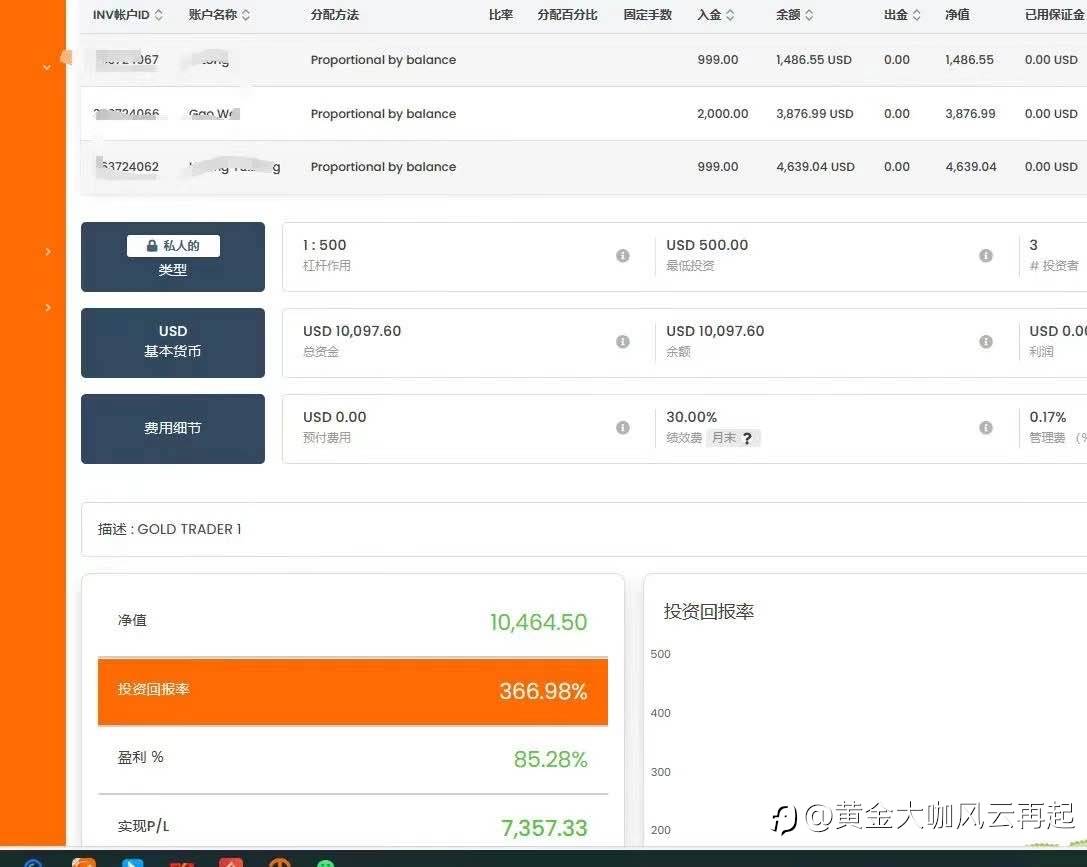Click the 费用细节 panel
Screen dimensions: 1087x867
173,429
